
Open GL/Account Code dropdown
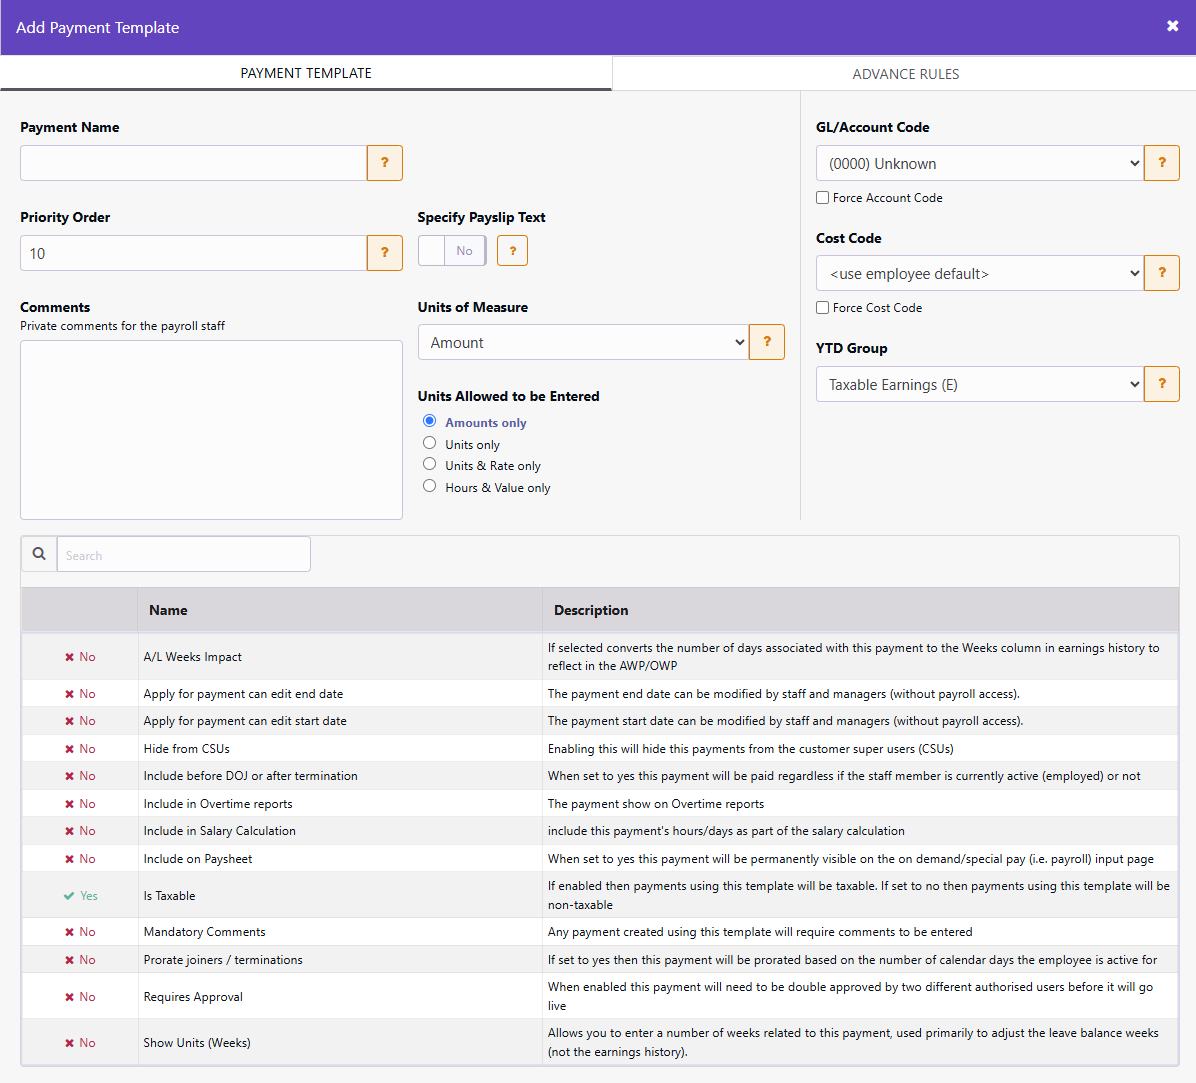pos(980,163)
